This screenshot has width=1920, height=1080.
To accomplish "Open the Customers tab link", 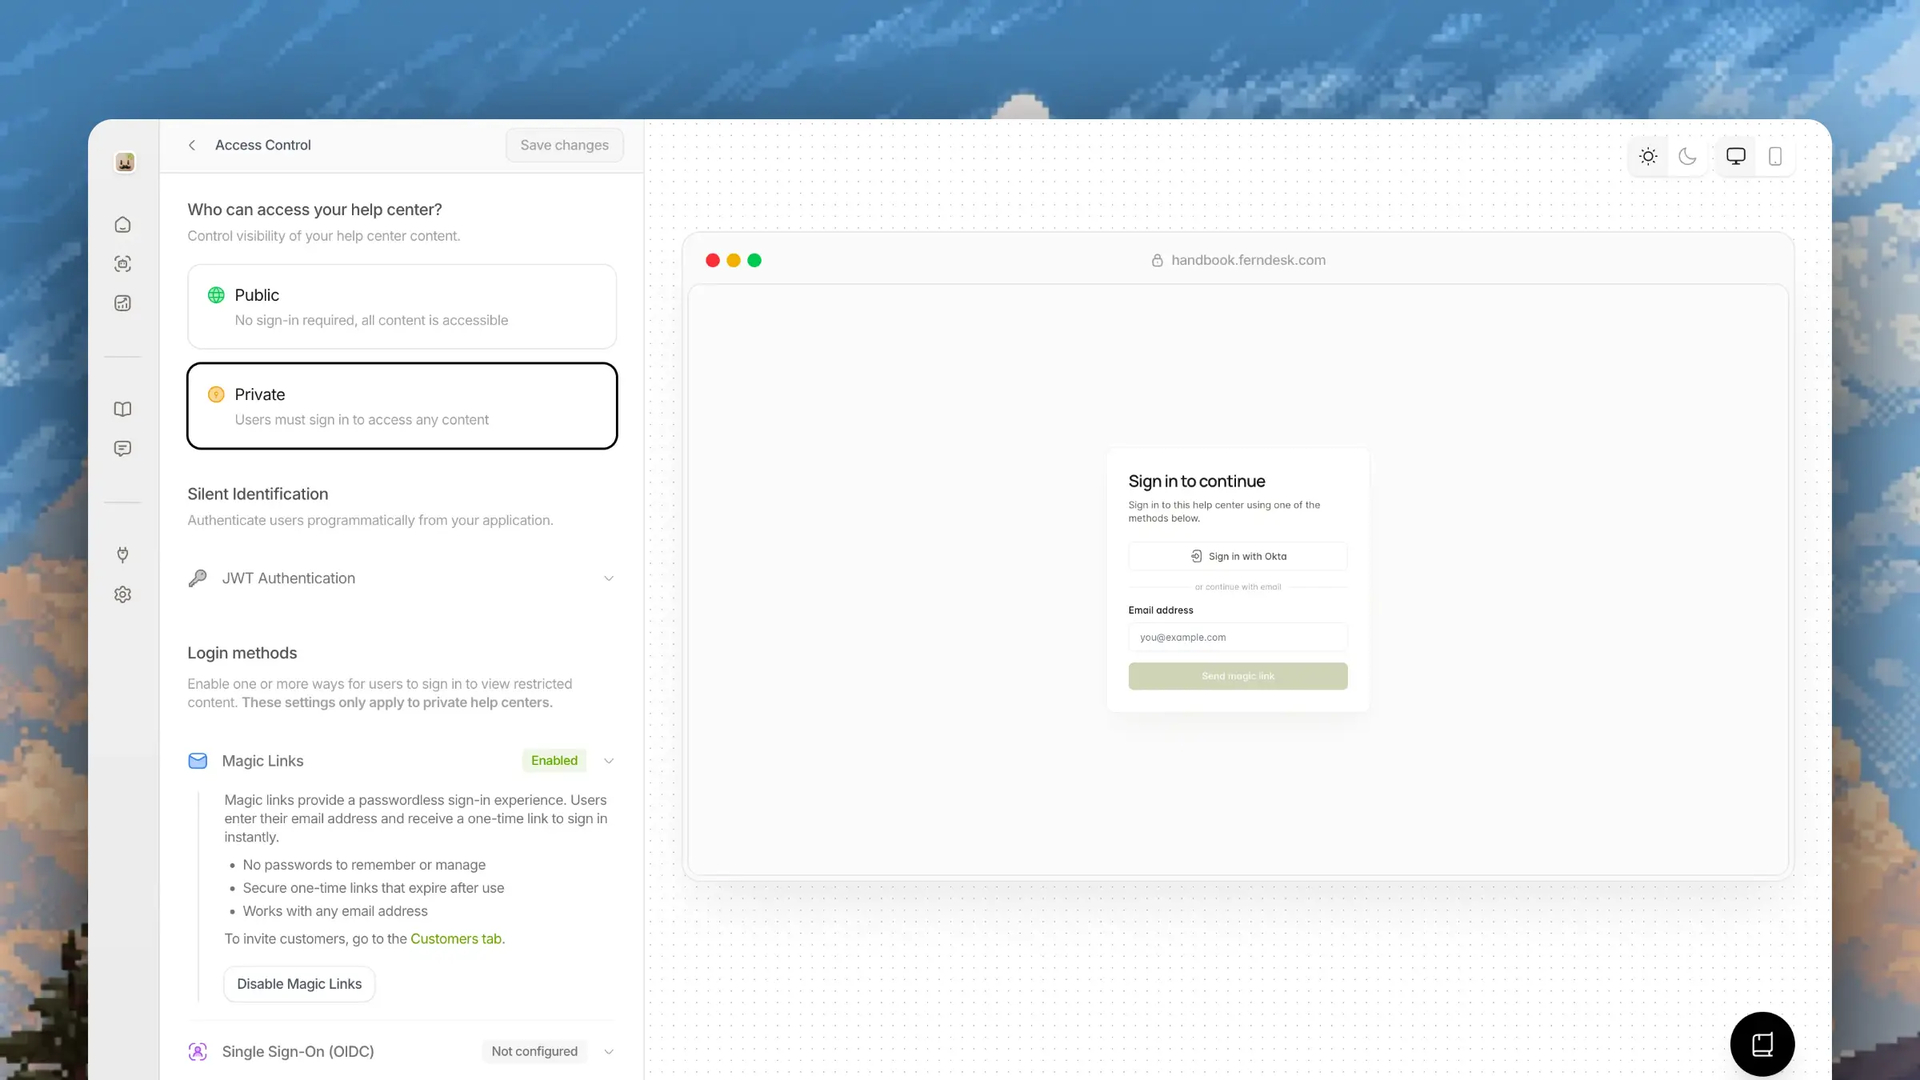I will tap(456, 938).
